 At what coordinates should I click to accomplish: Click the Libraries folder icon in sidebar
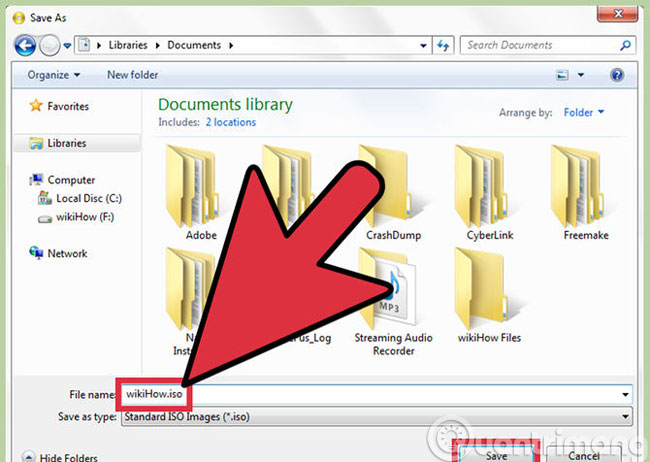pyautogui.click(x=36, y=143)
